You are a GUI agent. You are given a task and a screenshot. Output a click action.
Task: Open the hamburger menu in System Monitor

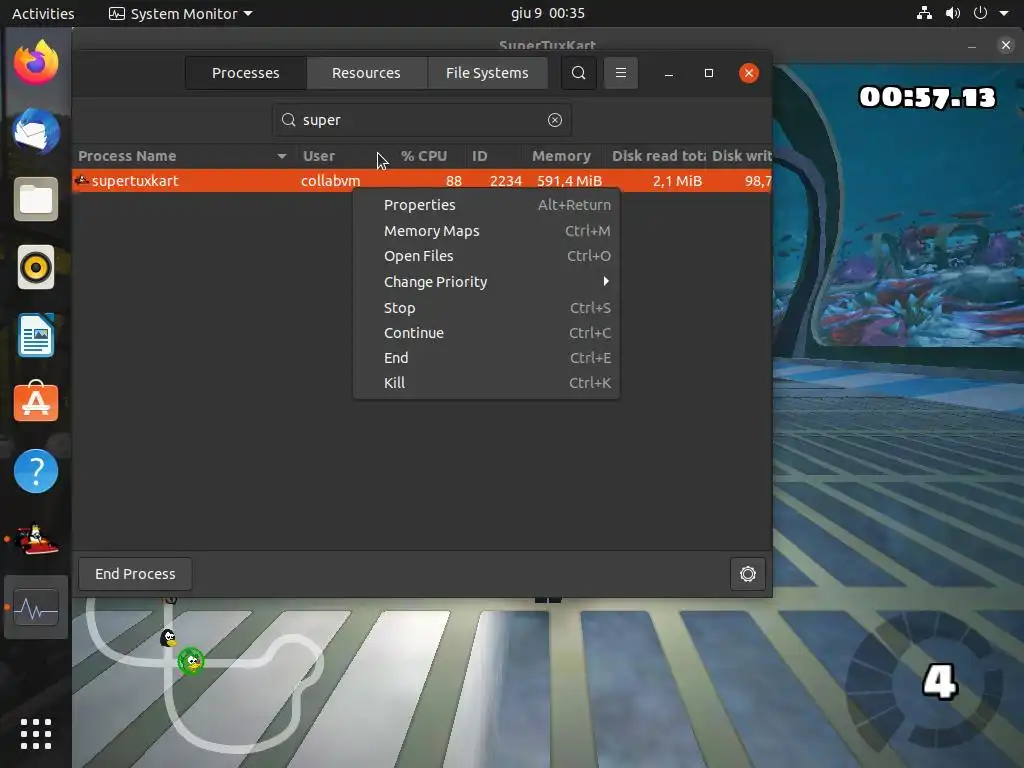pyautogui.click(x=621, y=72)
